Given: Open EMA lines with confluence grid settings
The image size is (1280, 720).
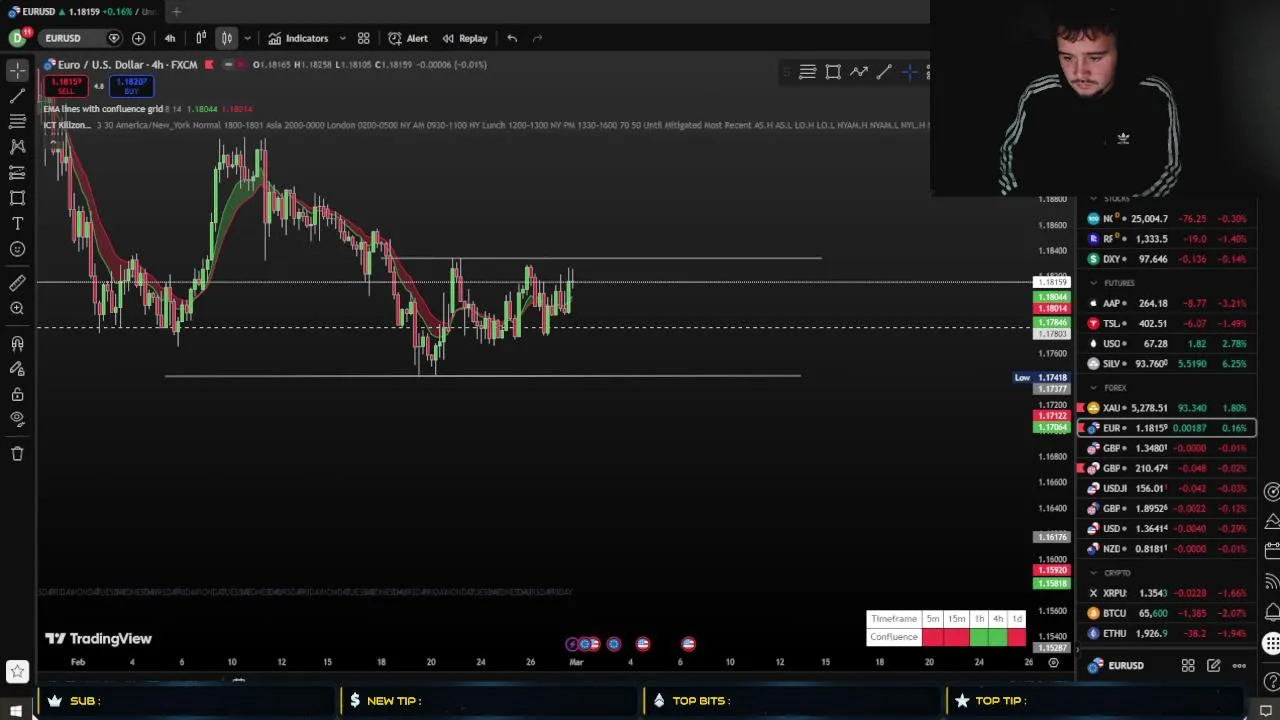Looking at the screenshot, I should tap(103, 108).
